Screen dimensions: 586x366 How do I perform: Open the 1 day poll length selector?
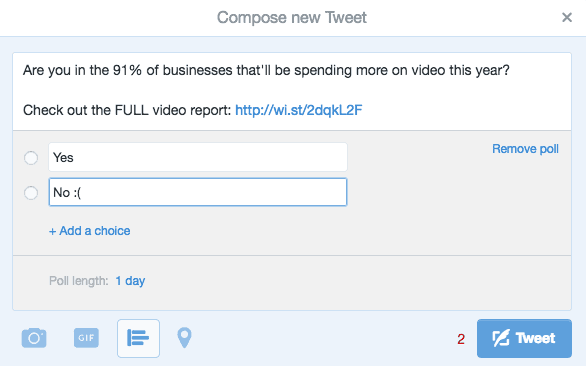point(130,281)
